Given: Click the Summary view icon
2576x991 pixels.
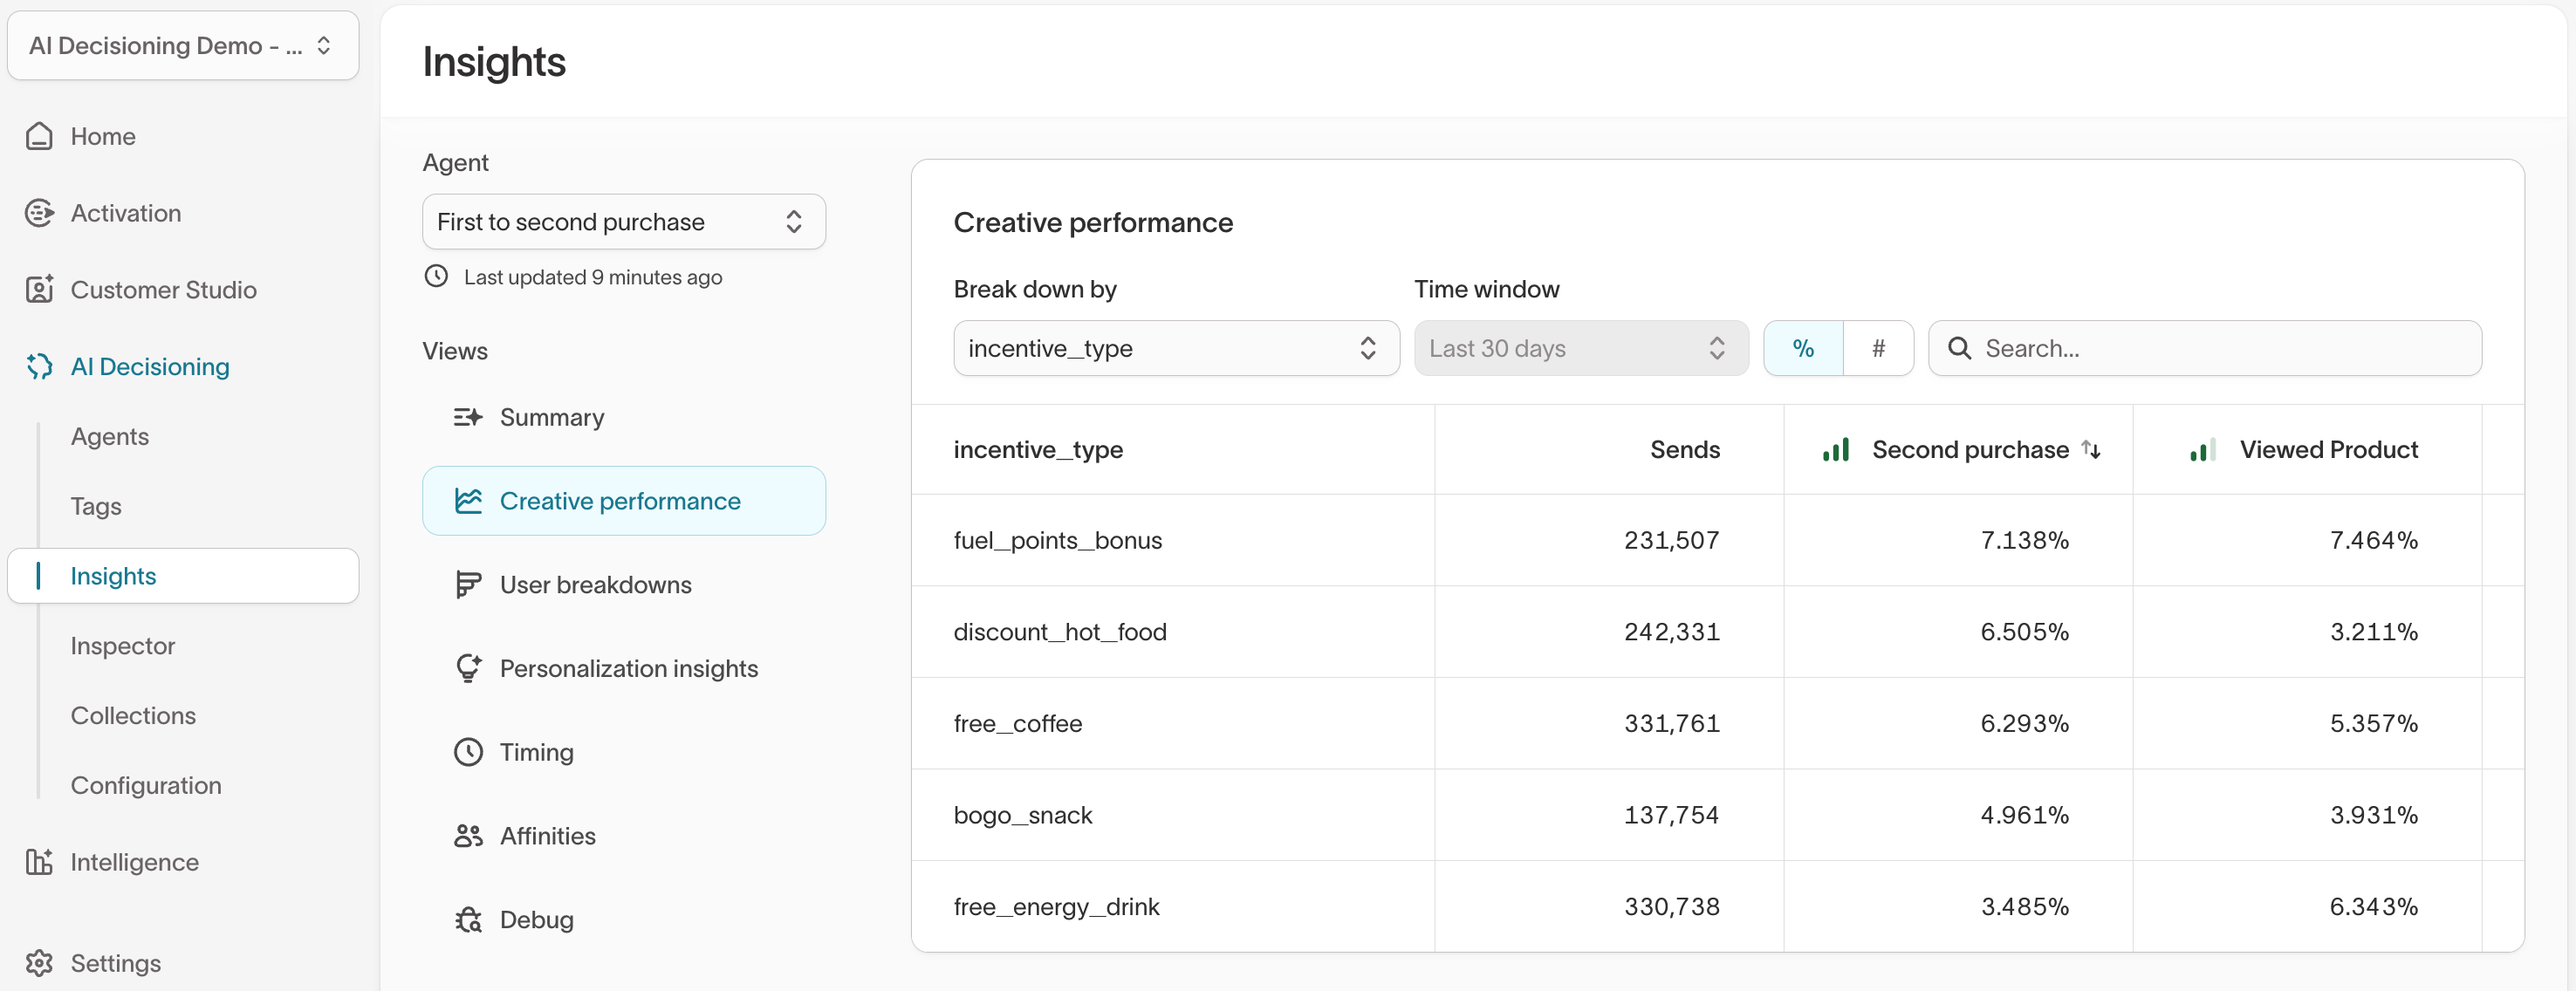Looking at the screenshot, I should (468, 417).
